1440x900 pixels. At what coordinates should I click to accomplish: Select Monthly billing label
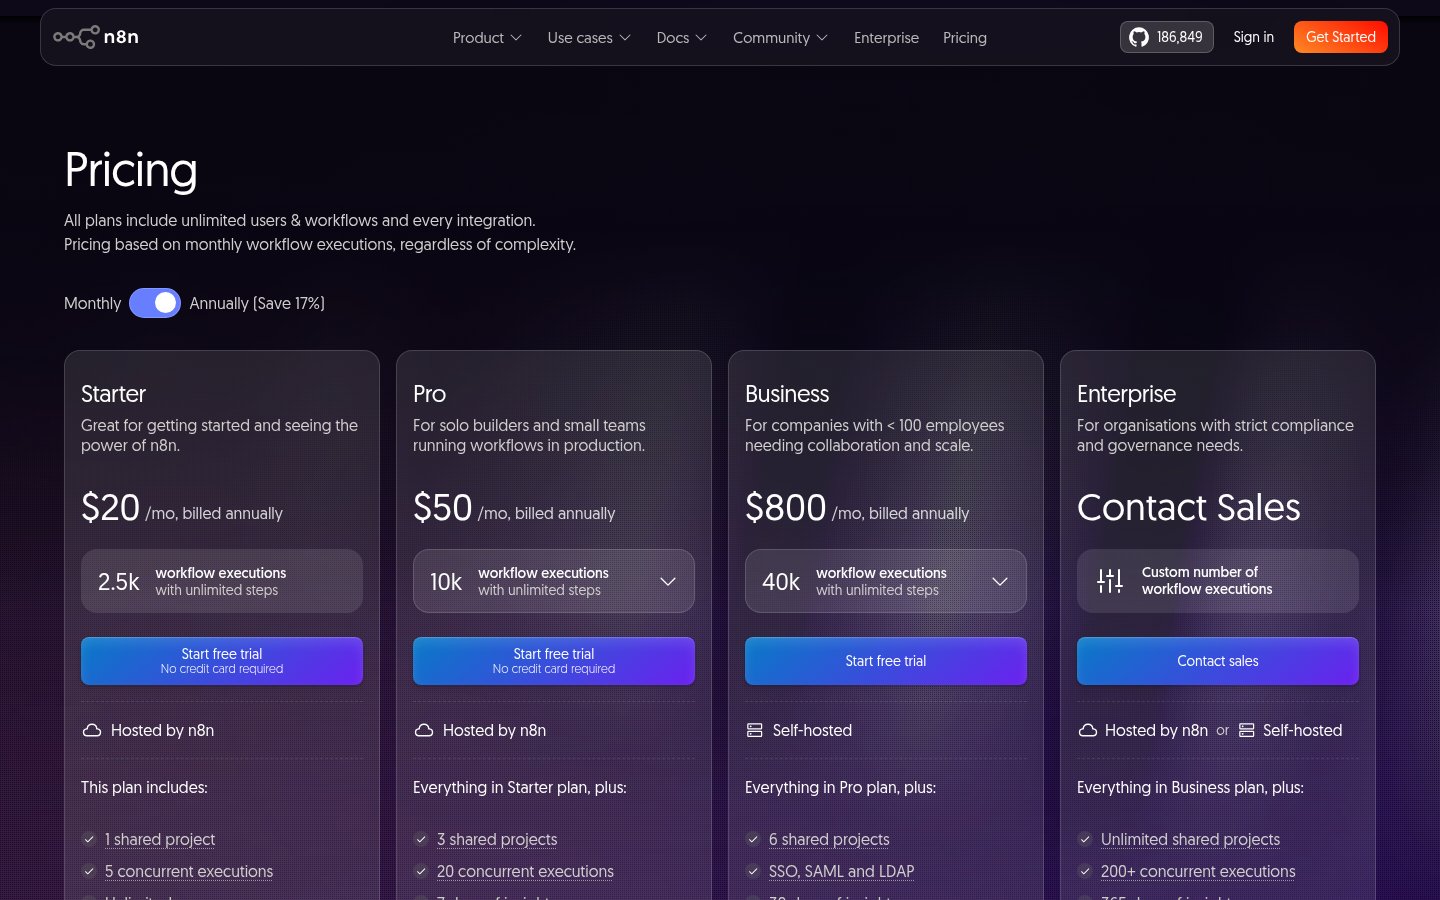pyautogui.click(x=92, y=303)
